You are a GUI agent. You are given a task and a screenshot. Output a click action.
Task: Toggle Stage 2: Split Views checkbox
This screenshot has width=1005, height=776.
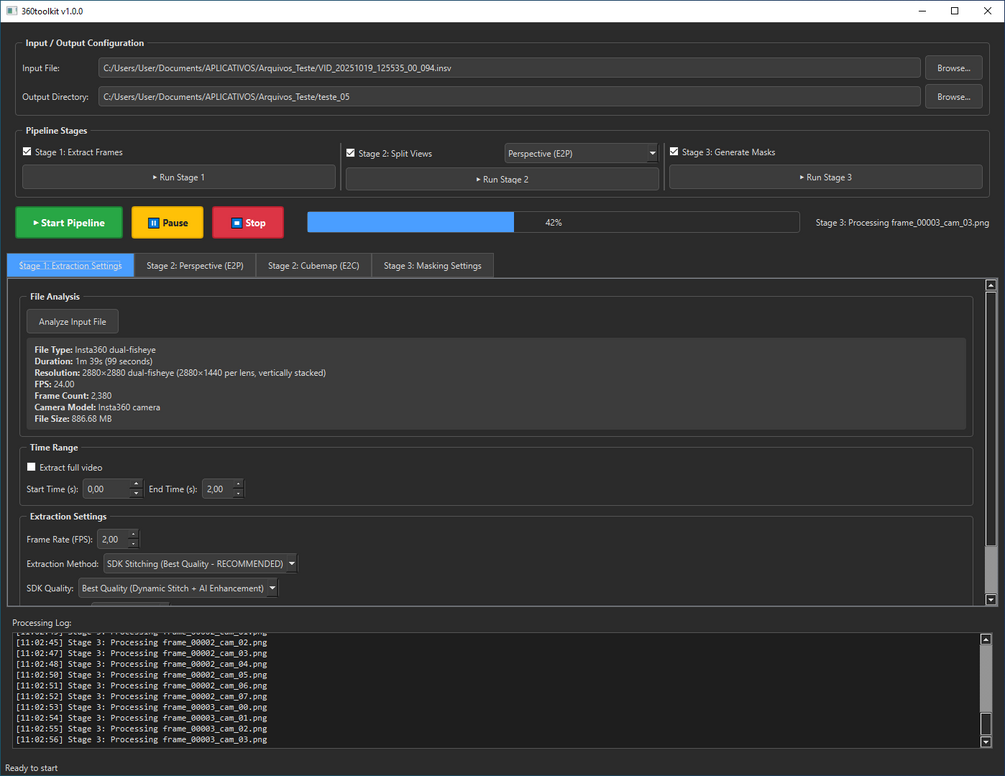pos(351,153)
